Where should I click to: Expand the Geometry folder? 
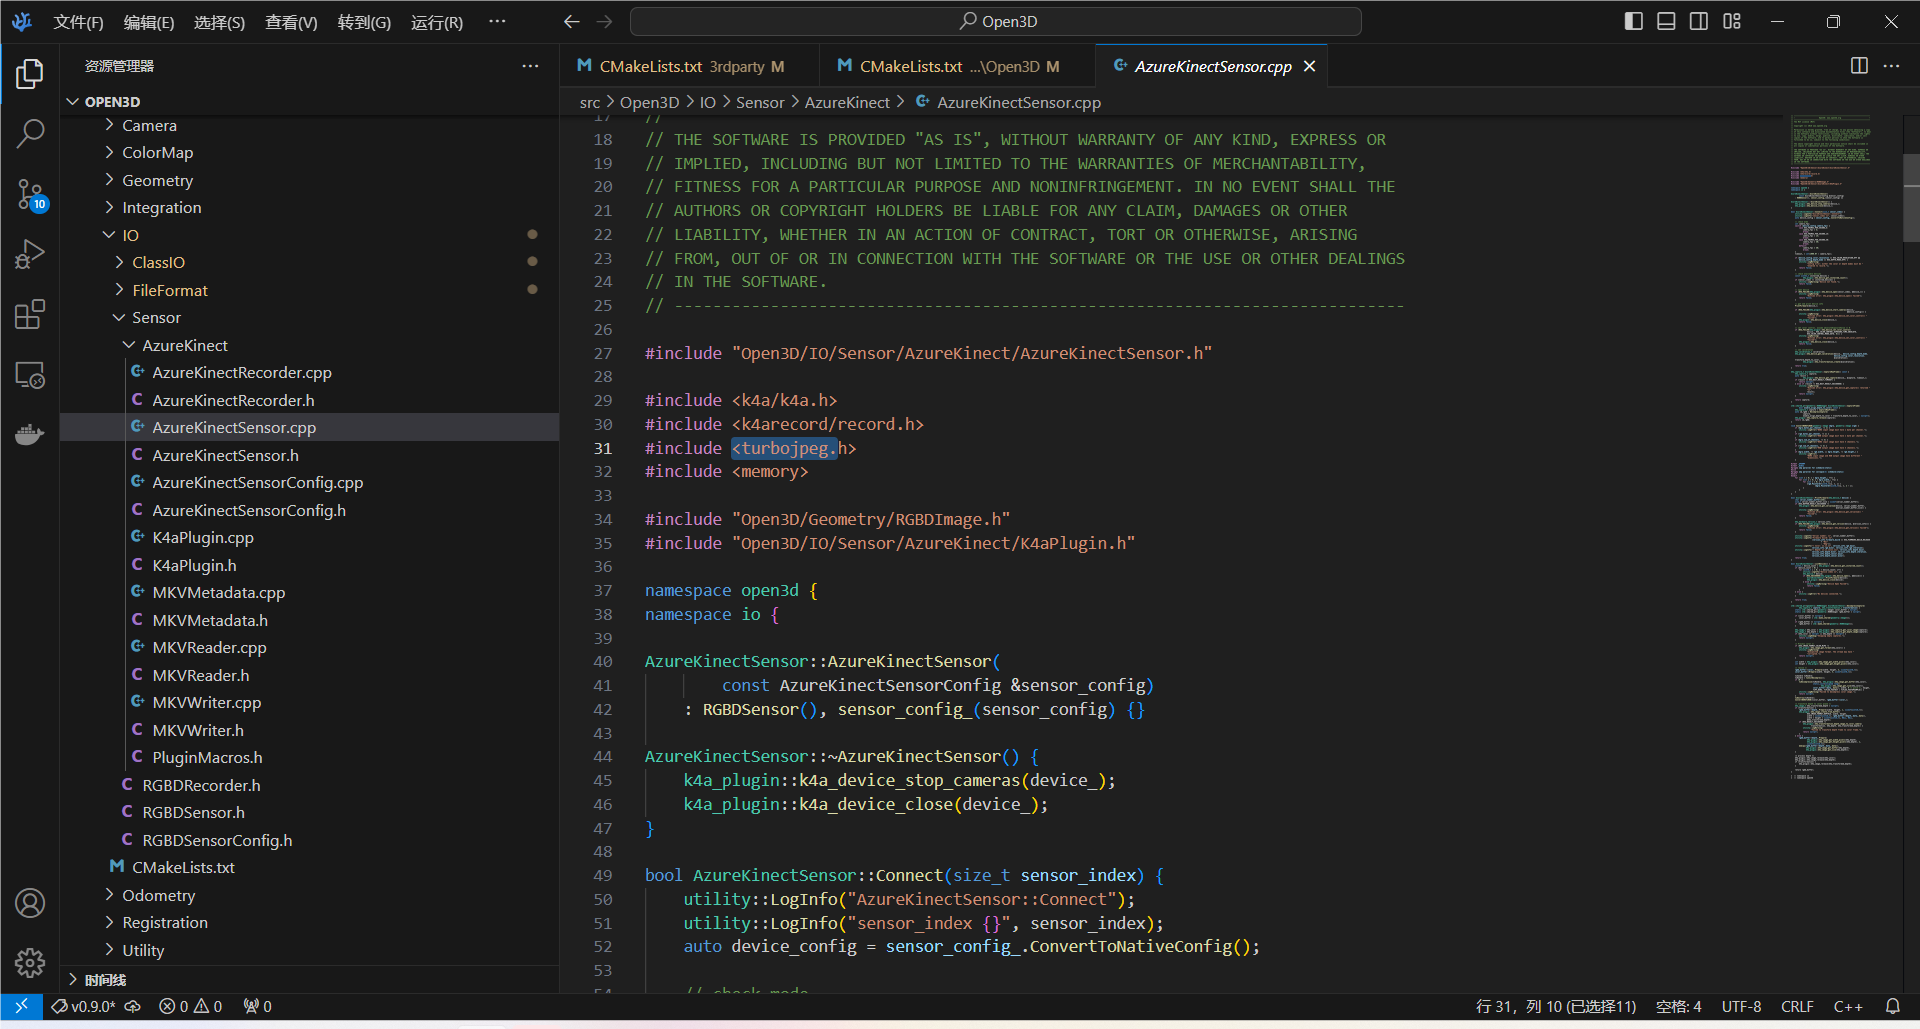click(157, 180)
